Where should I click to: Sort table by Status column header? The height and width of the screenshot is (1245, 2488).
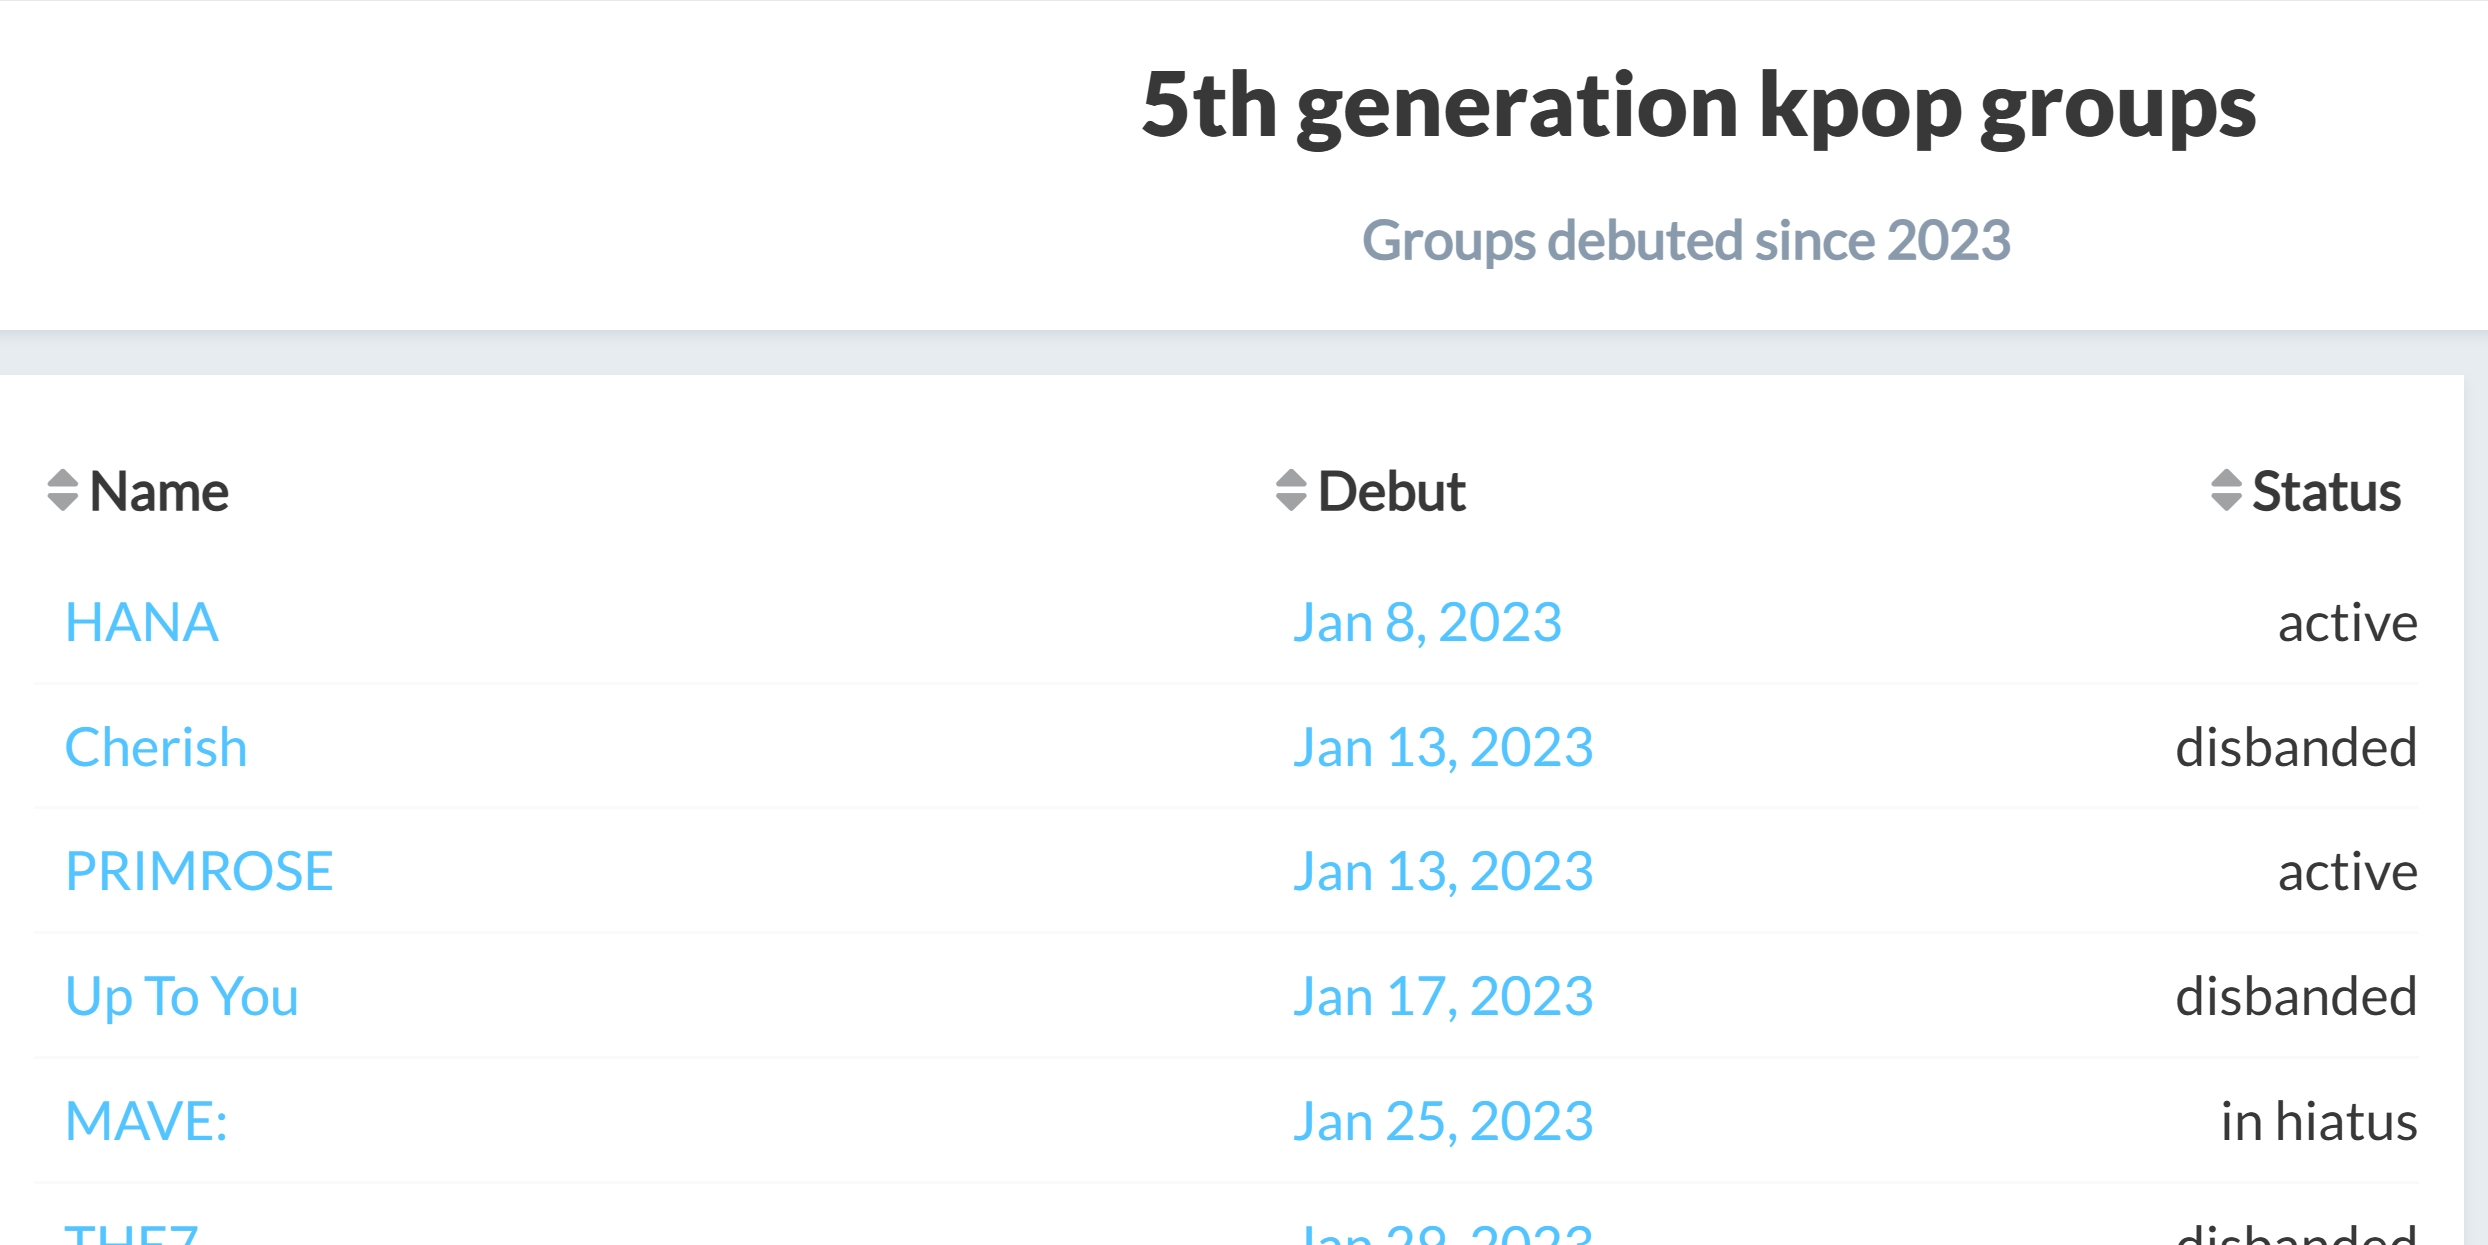[x=2326, y=491]
